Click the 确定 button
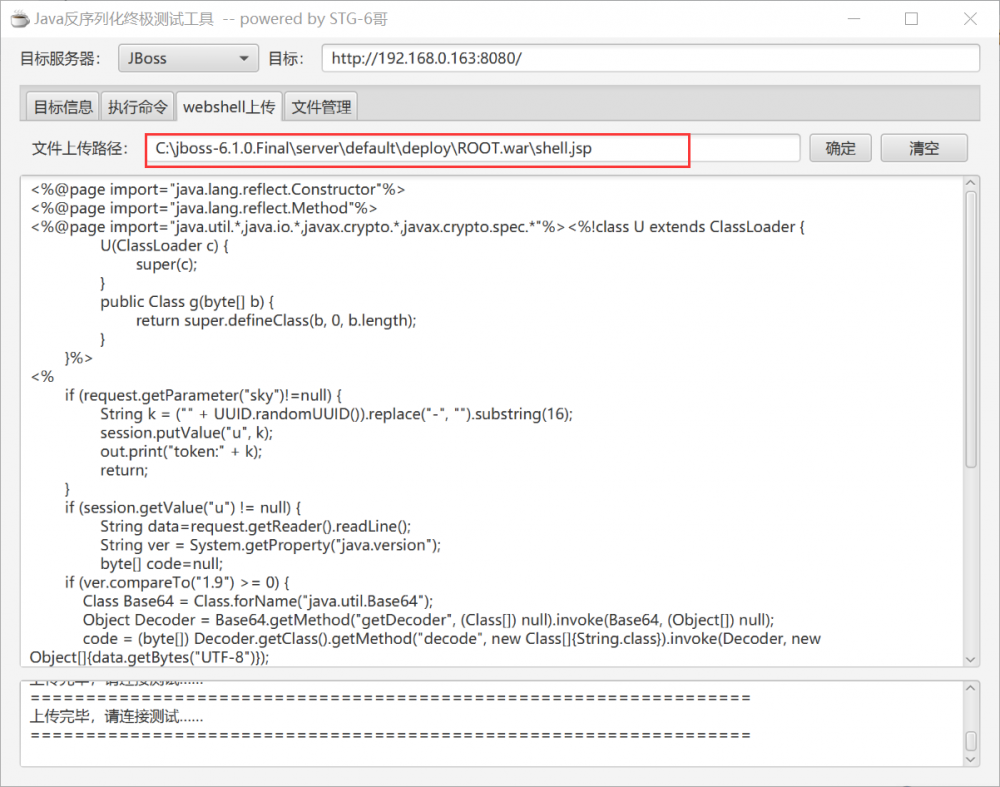 tap(840, 149)
